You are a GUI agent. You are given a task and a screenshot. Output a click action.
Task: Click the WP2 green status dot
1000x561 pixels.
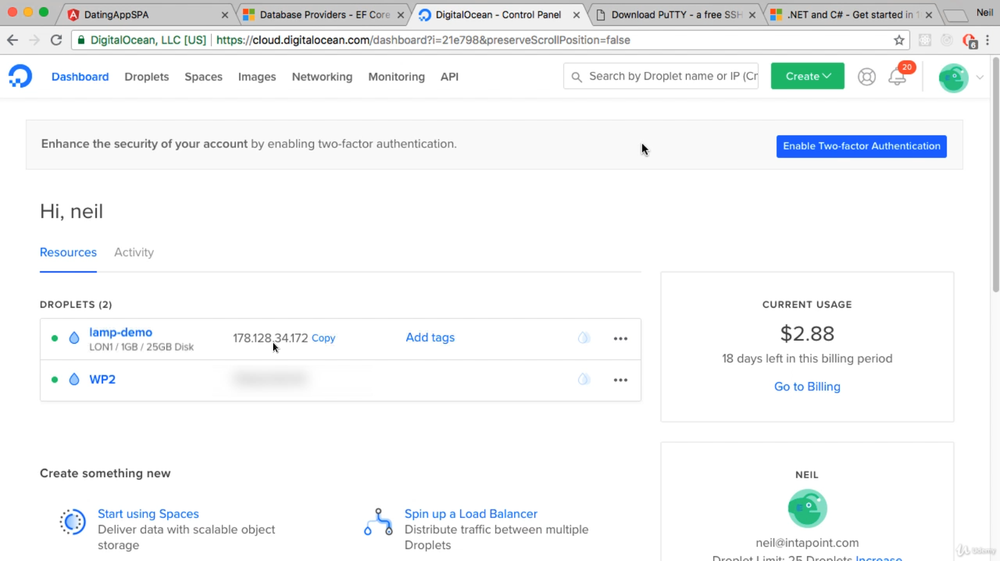55,379
